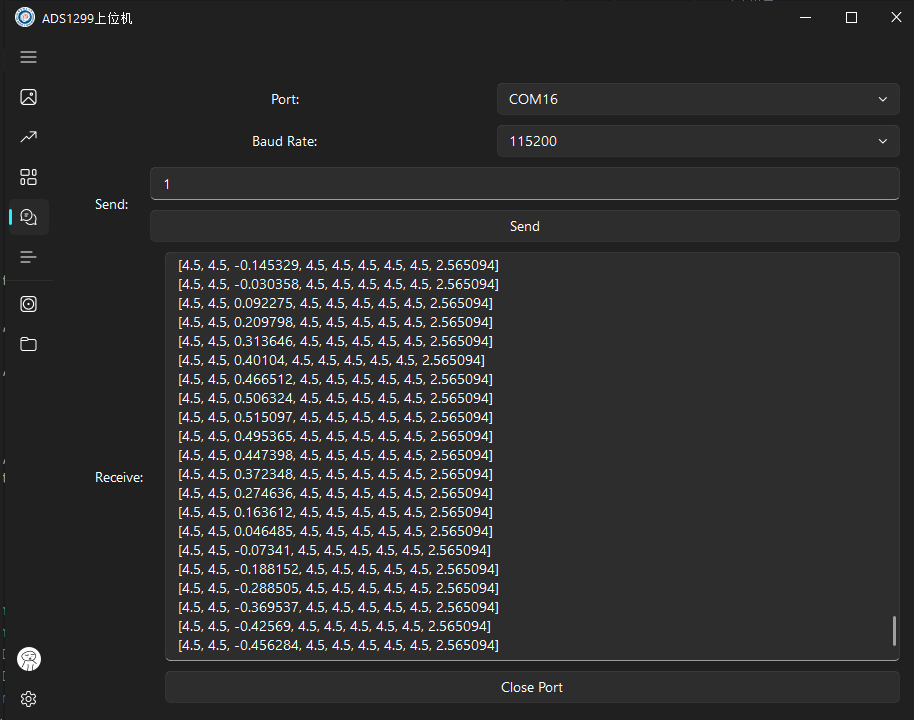Click the Close Port button
The image size is (914, 720).
(x=532, y=687)
